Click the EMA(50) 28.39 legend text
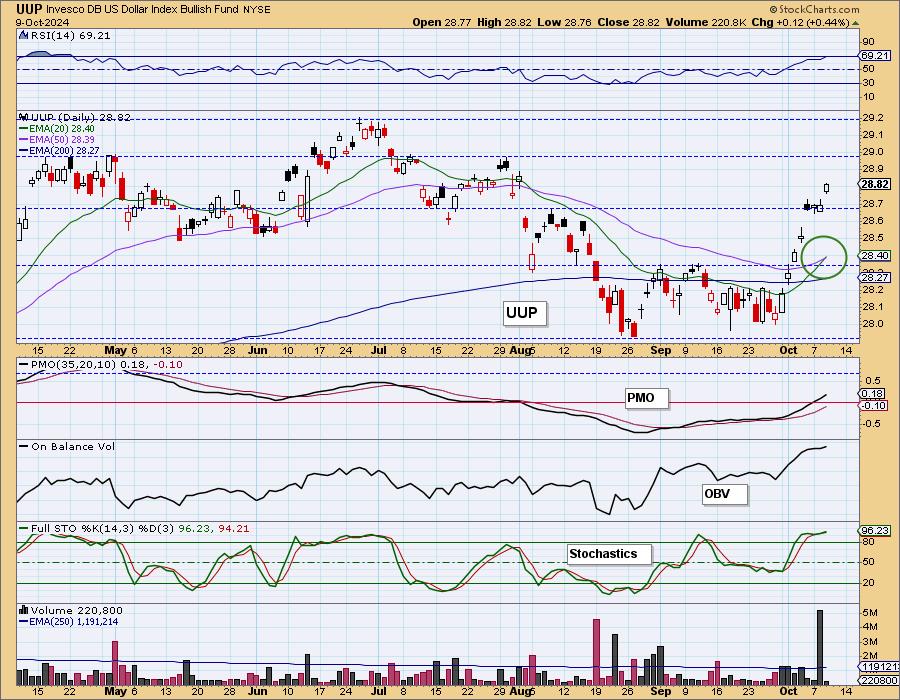Screen dimensions: 900x700 pos(62,140)
